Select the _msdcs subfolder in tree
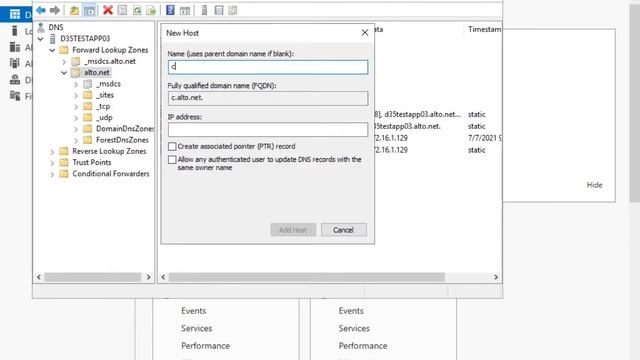Image resolution: width=640 pixels, height=360 pixels. coord(108,84)
